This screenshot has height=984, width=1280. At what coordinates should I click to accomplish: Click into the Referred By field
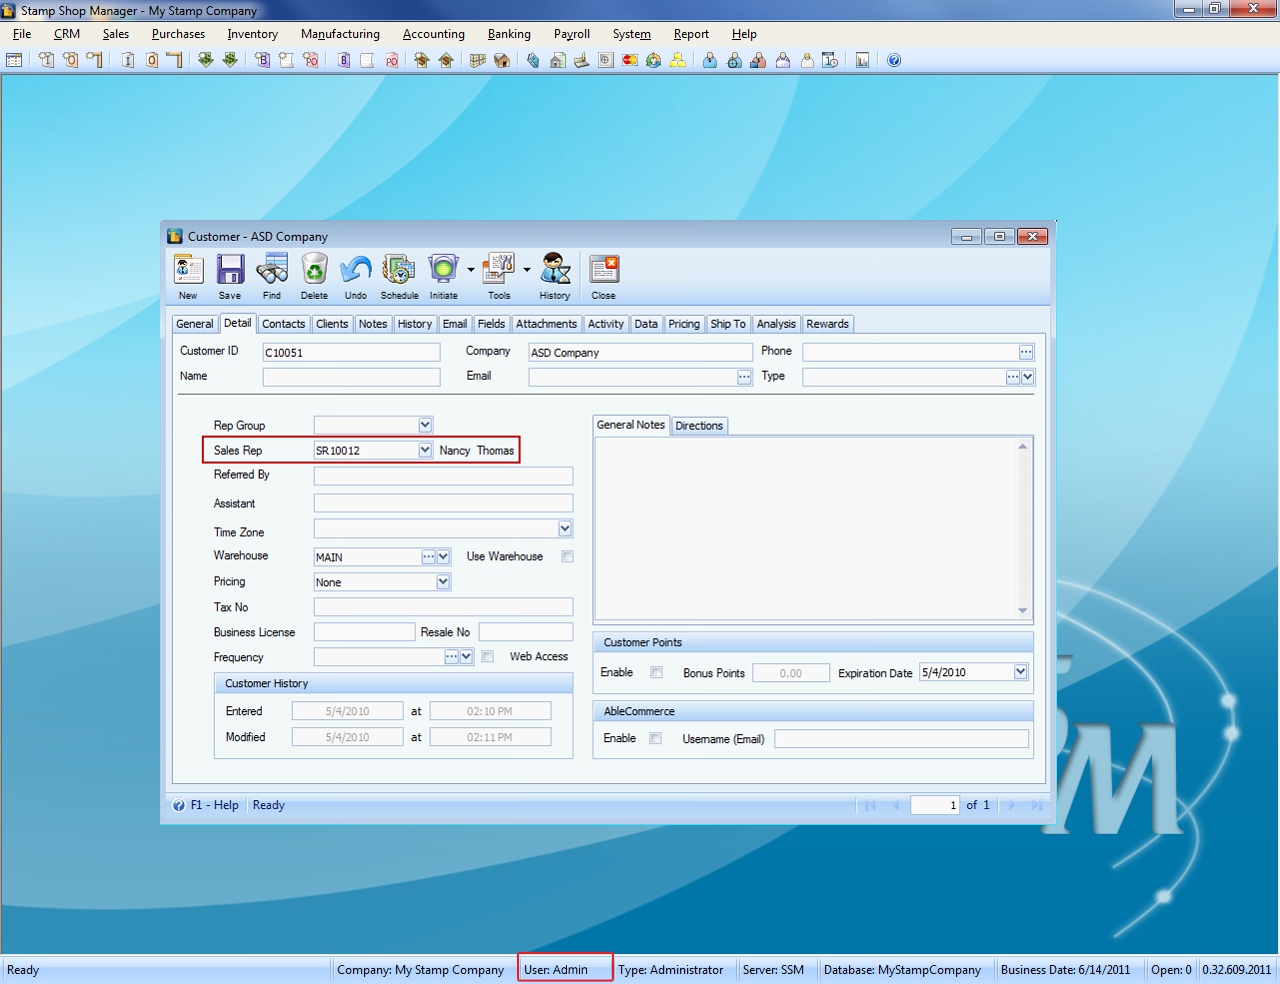point(443,476)
